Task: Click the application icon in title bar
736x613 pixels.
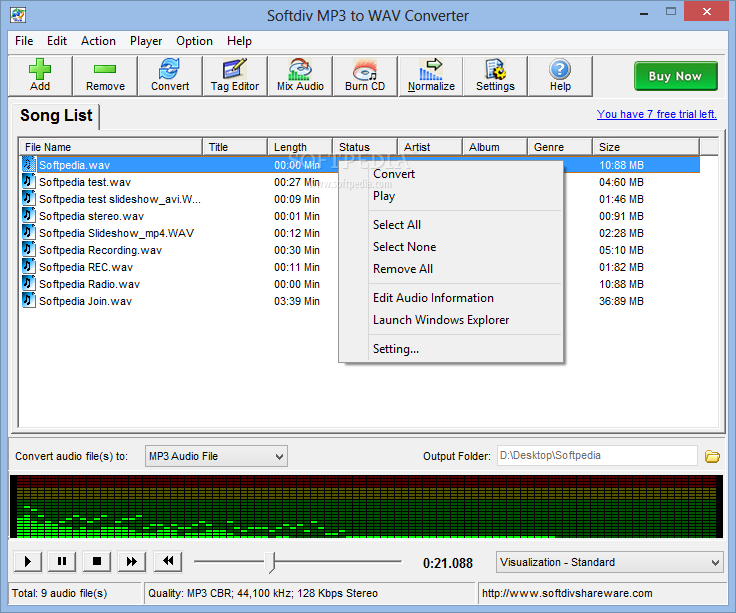Action: 18,15
